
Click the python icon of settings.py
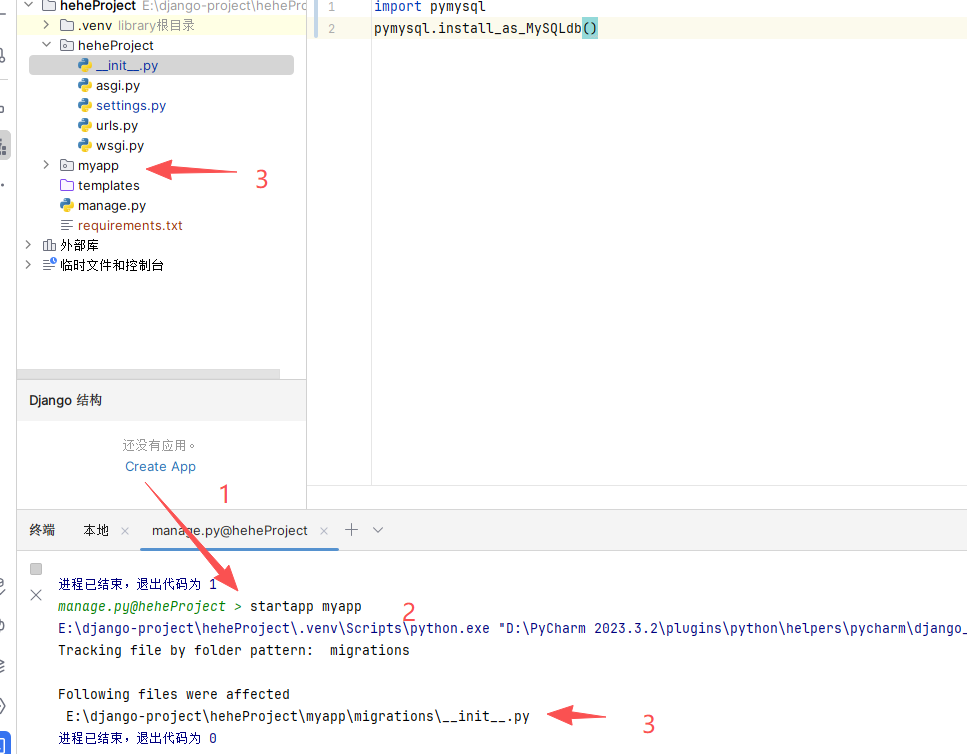[84, 105]
